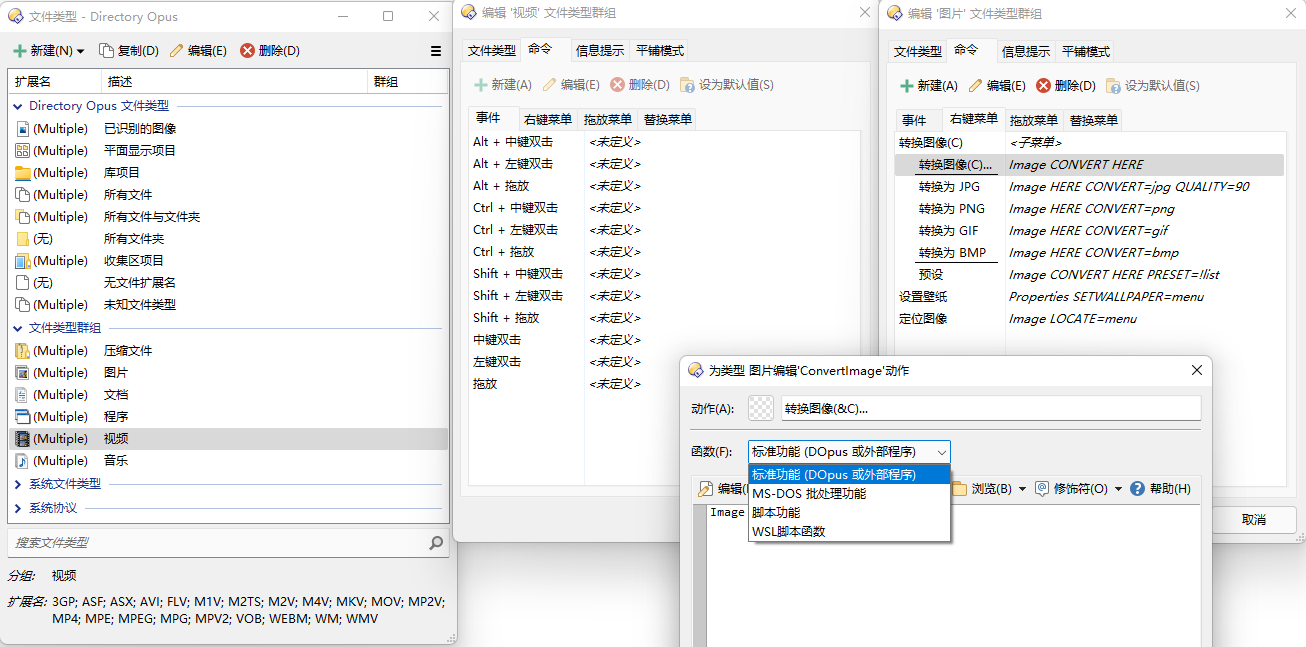Open 替换菜单 subtab in 视频 window
The height and width of the screenshot is (647, 1306).
click(668, 120)
